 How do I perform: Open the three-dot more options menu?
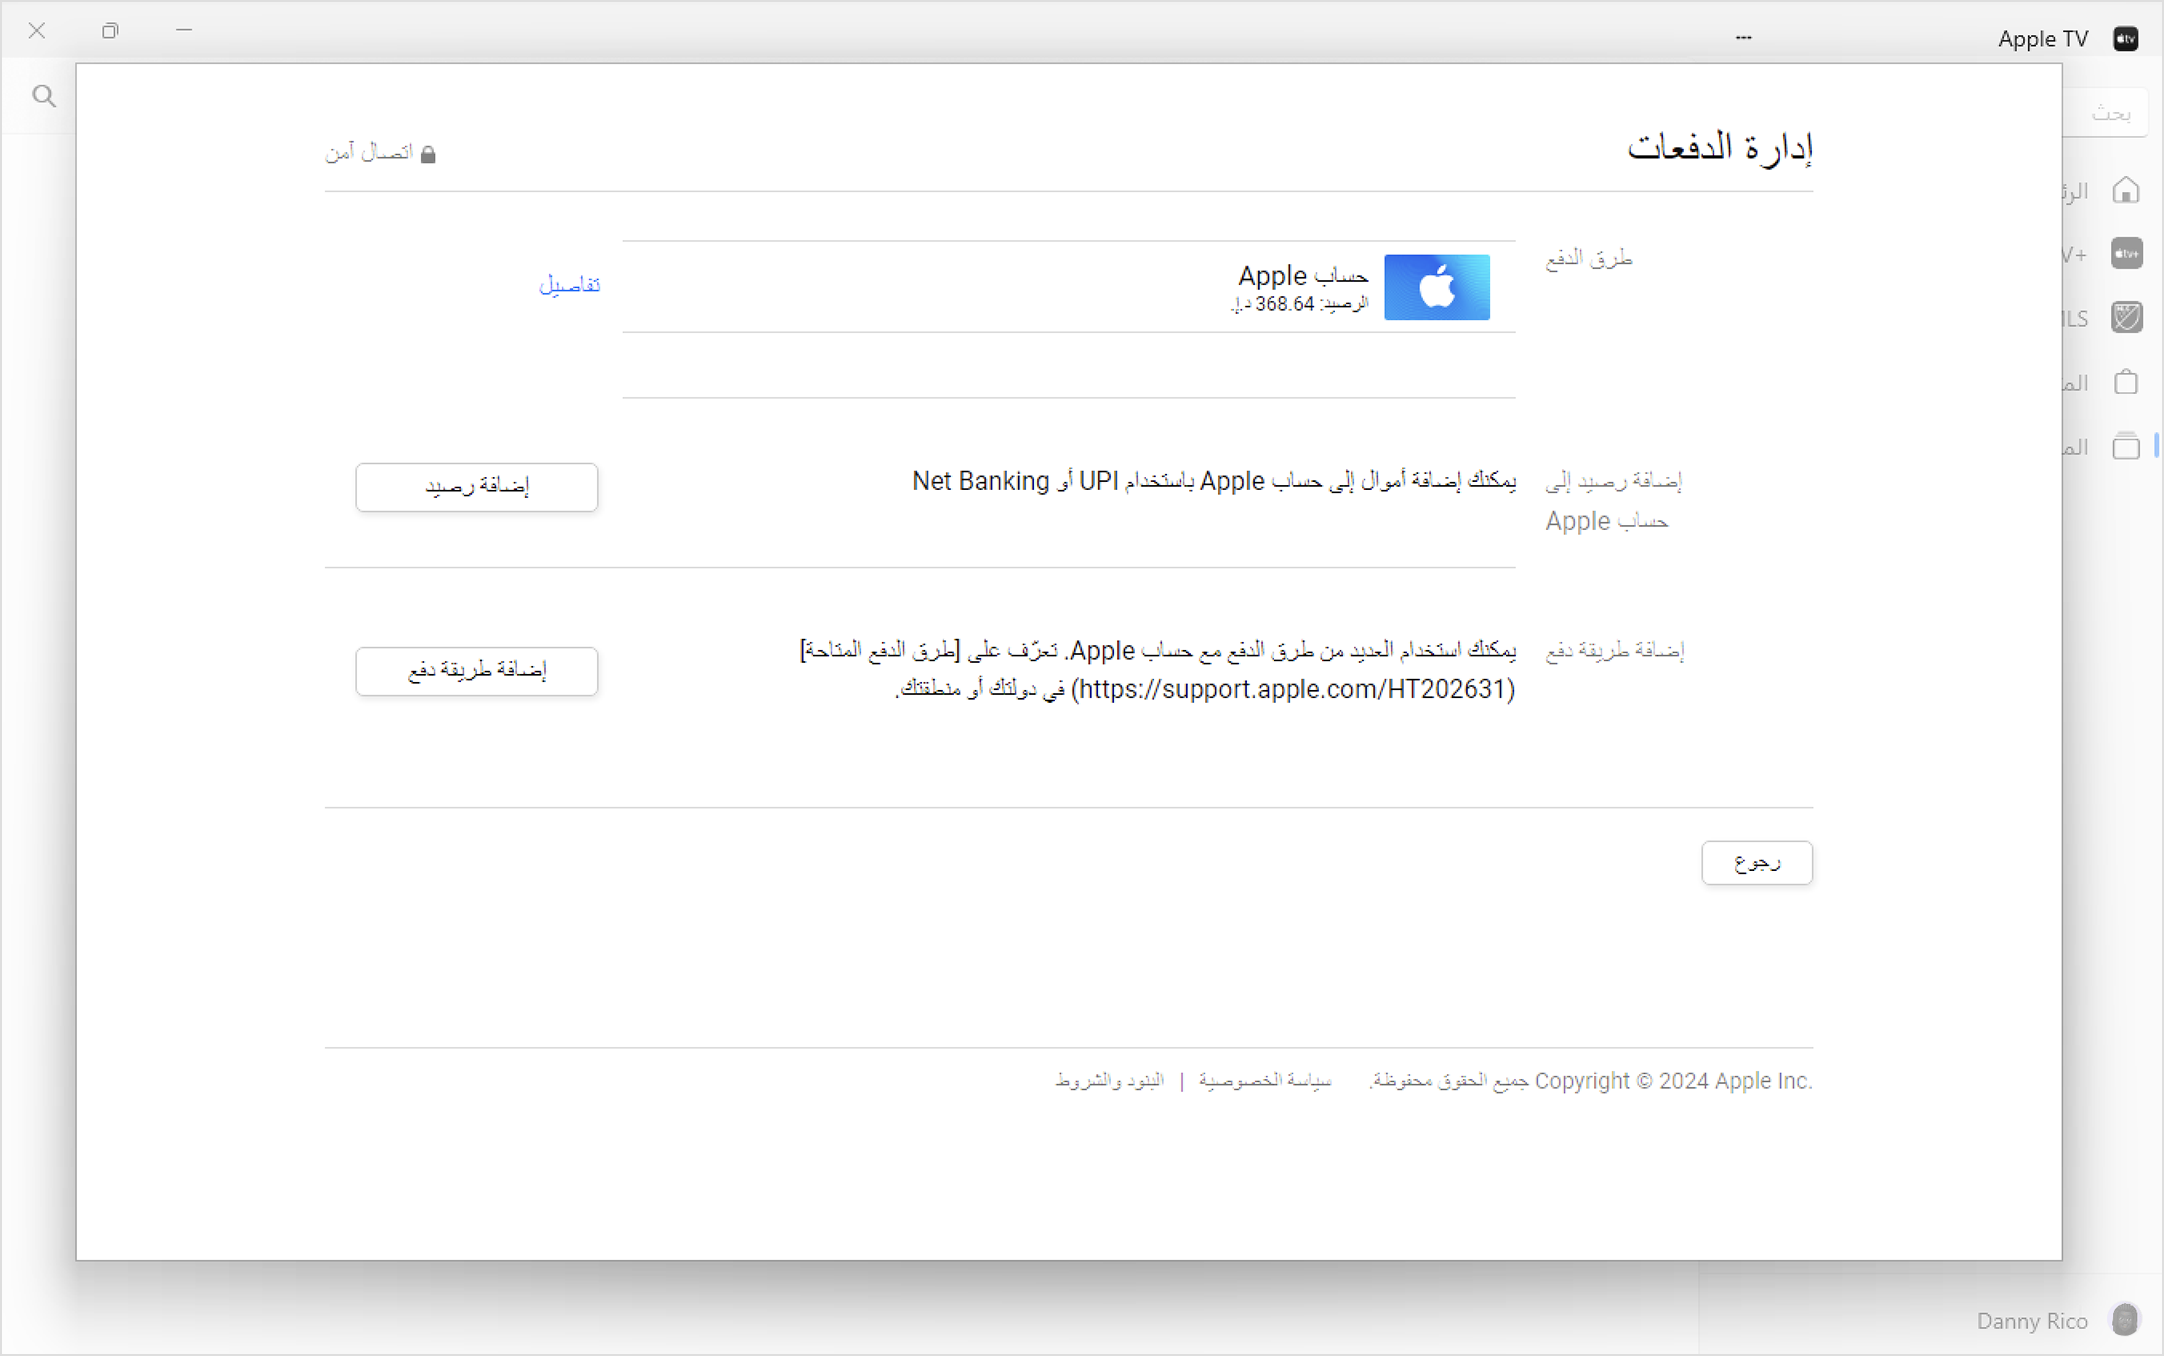pyautogui.click(x=1743, y=37)
